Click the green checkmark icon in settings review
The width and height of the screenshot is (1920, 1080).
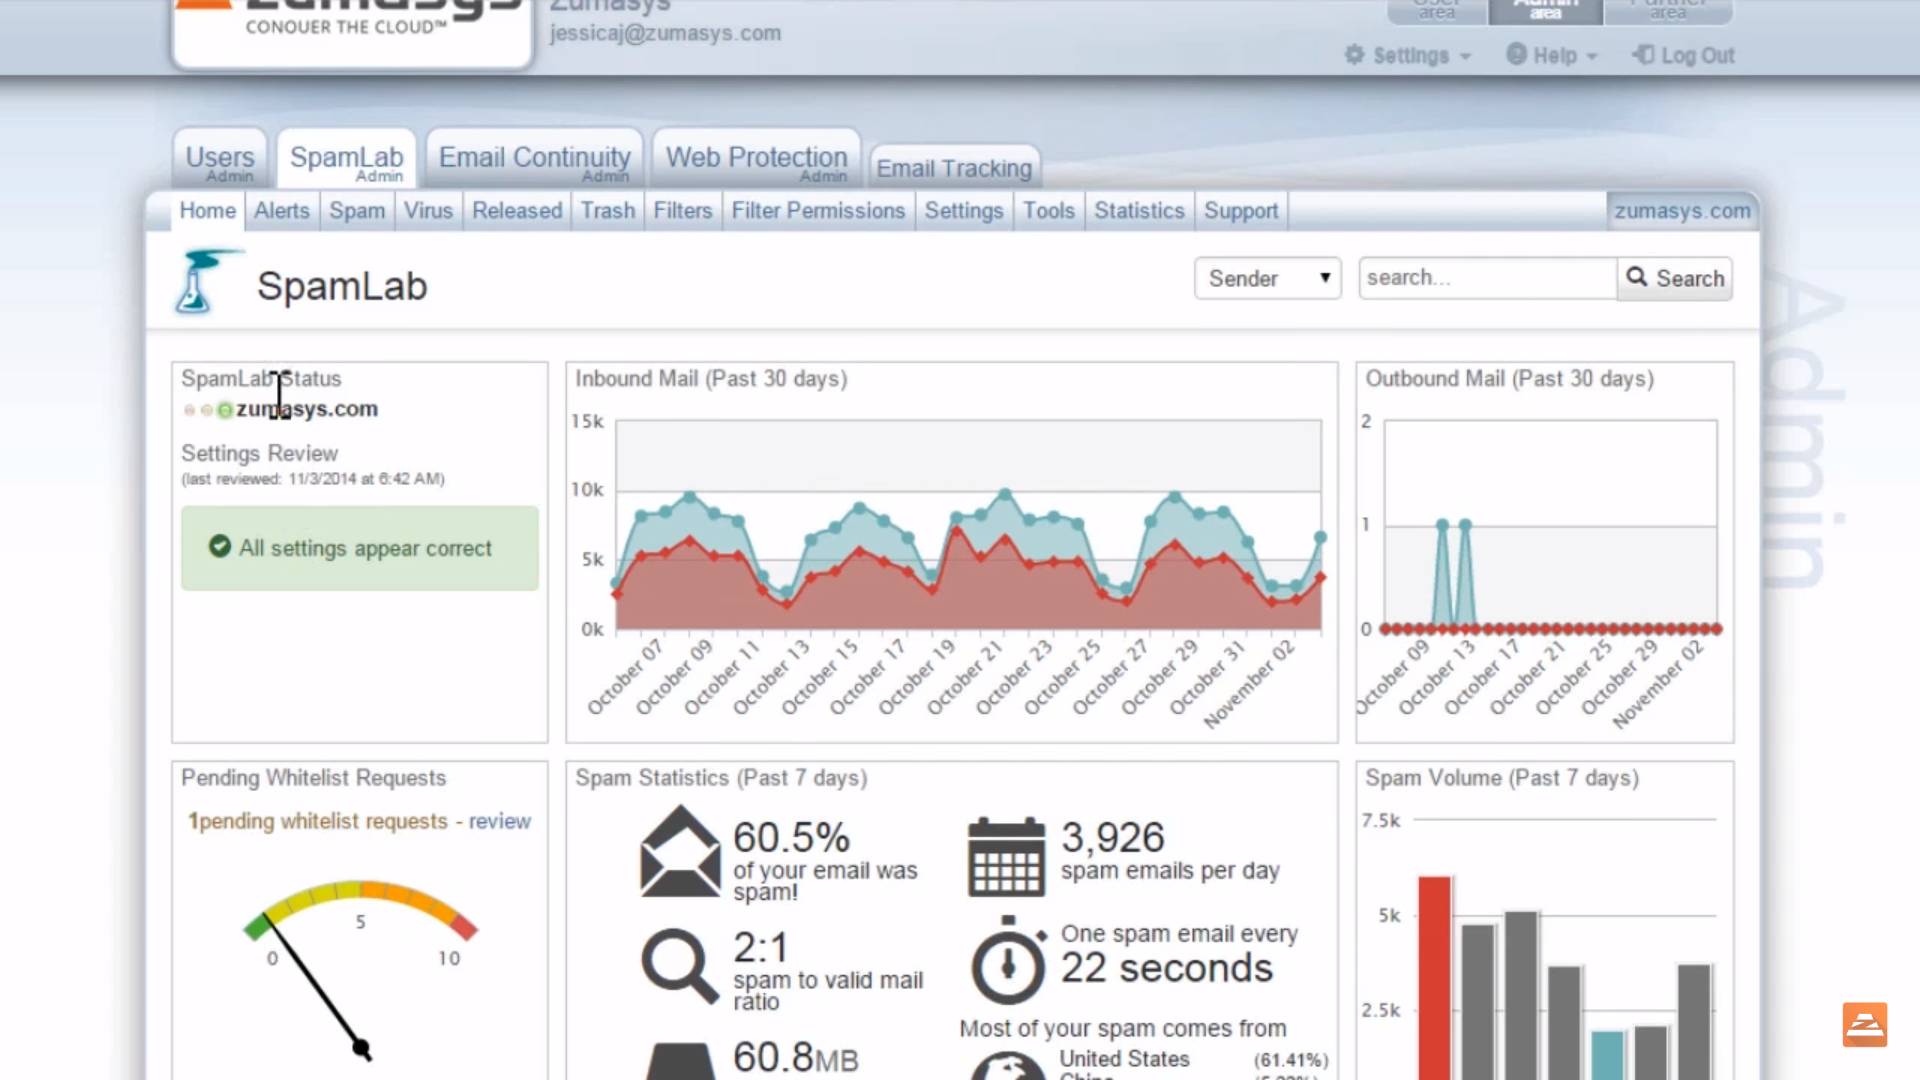(x=219, y=546)
